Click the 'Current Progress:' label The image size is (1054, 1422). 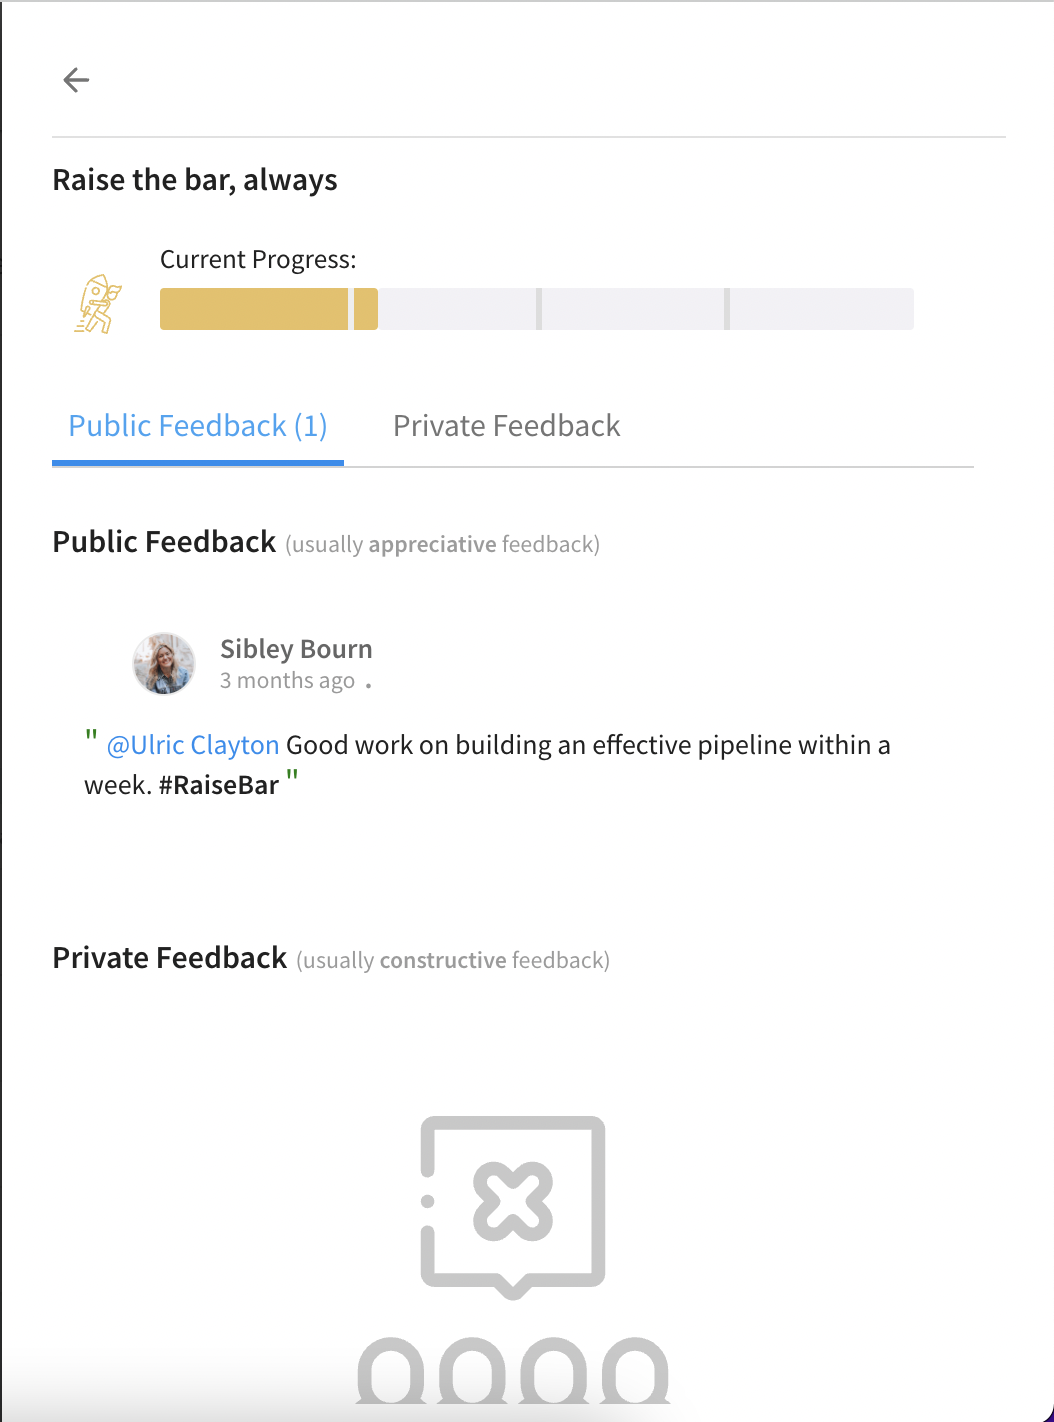pos(258,260)
